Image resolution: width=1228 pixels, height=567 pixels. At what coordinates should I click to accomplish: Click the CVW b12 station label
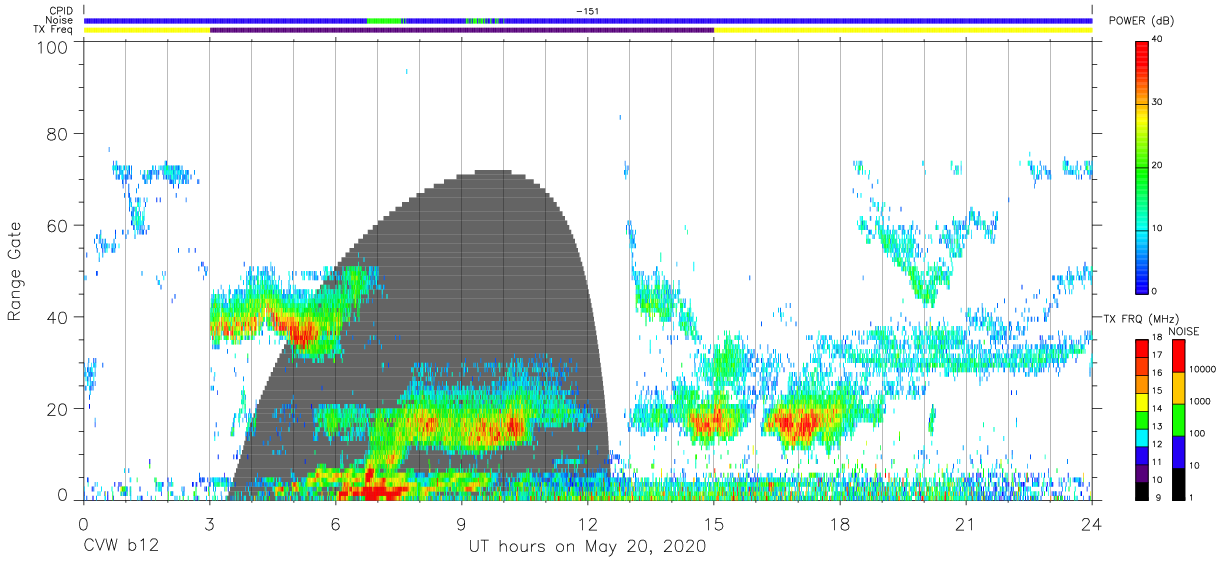tap(121, 547)
